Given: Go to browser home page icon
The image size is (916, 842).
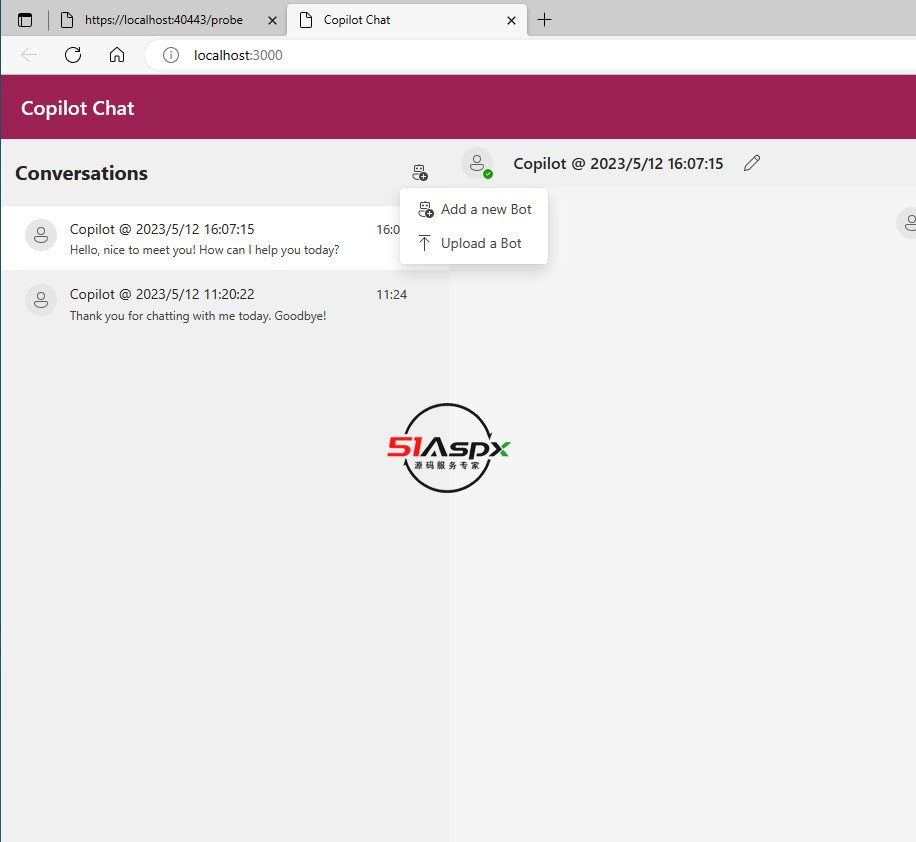Looking at the screenshot, I should (117, 55).
